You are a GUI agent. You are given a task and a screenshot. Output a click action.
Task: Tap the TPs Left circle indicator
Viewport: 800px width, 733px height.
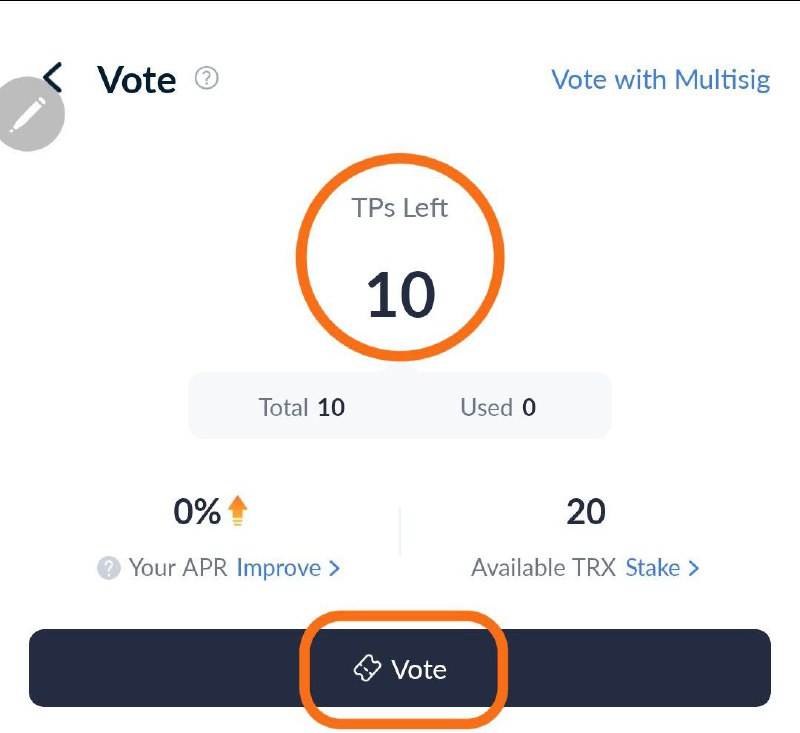(400, 257)
